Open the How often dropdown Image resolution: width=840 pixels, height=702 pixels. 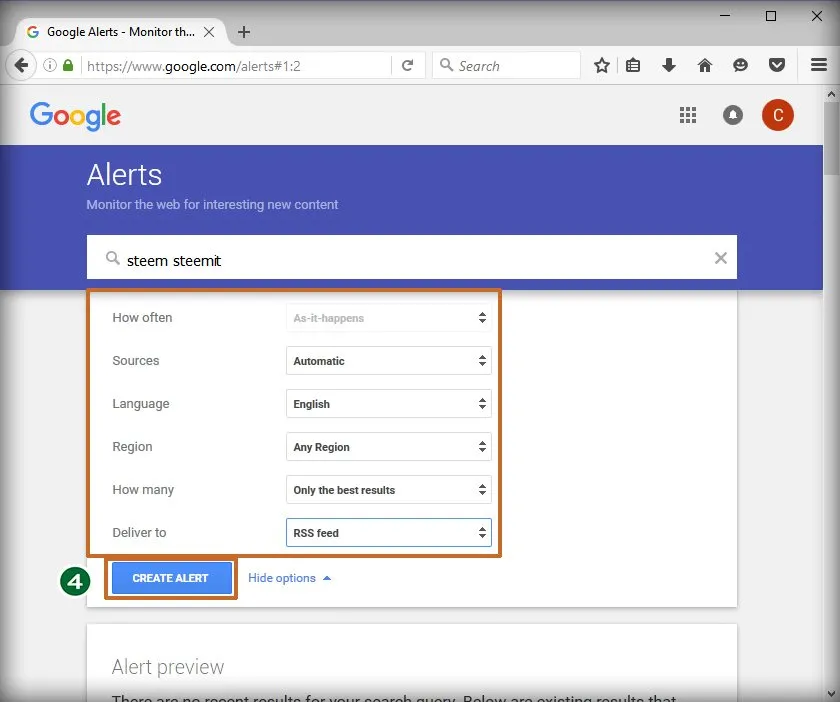pos(389,318)
